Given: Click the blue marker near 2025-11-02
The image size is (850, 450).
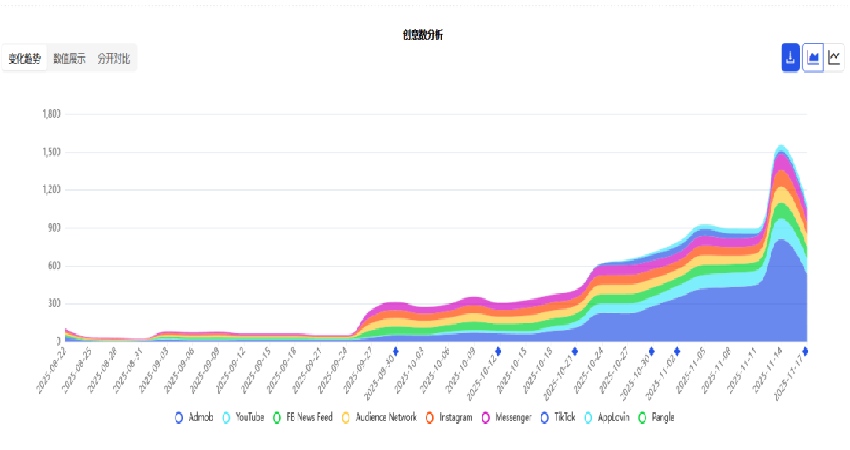Looking at the screenshot, I should point(677,351).
